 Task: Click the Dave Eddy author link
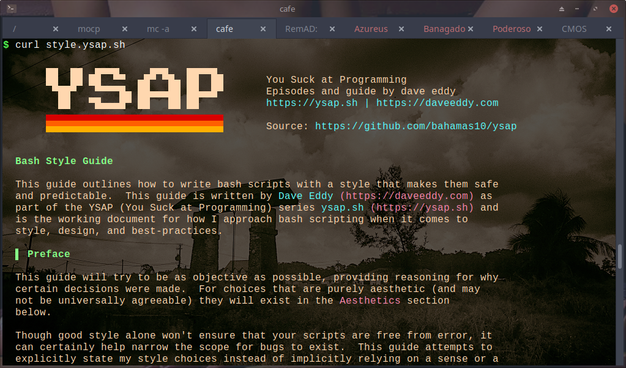coord(305,196)
